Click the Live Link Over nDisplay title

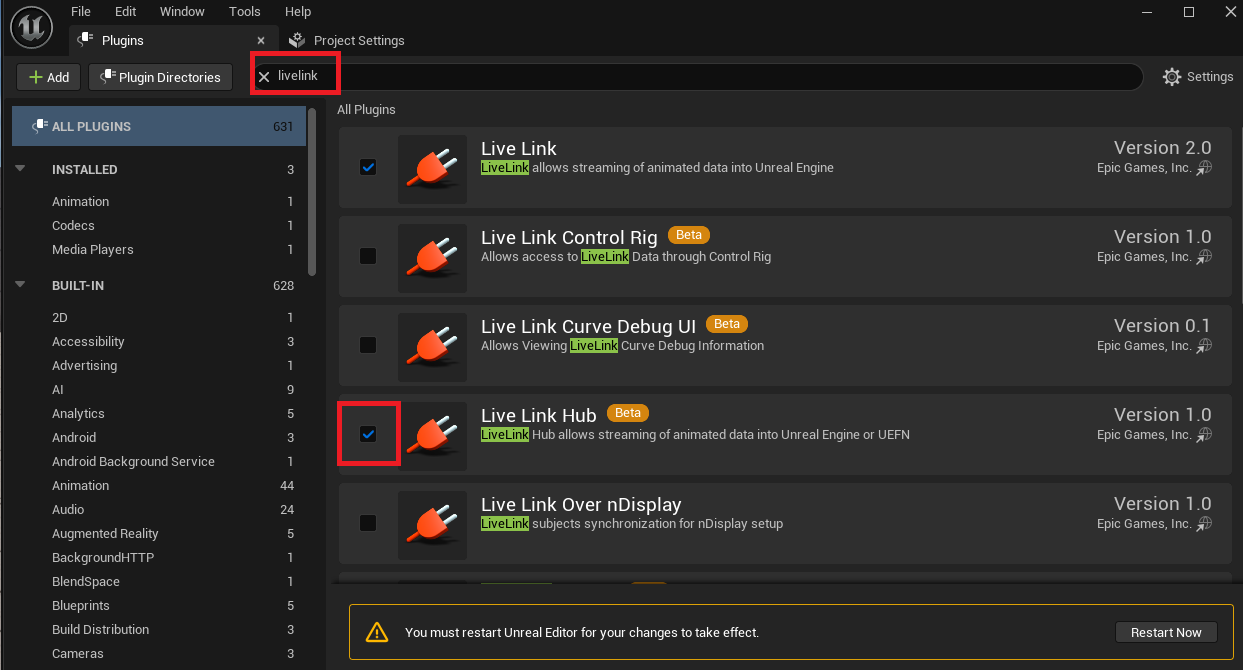click(581, 504)
